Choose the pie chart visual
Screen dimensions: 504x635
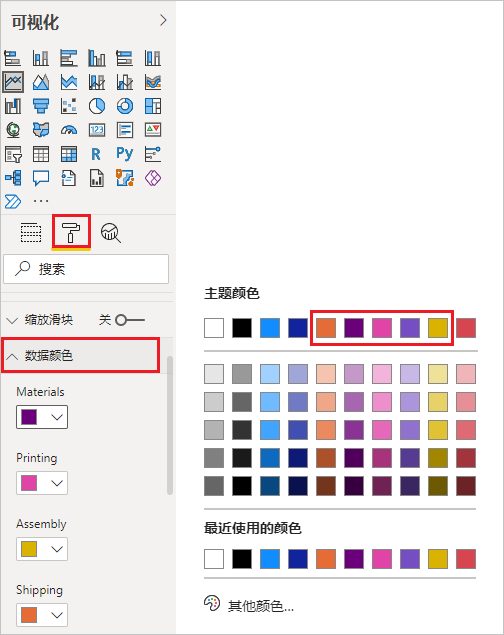click(x=97, y=106)
